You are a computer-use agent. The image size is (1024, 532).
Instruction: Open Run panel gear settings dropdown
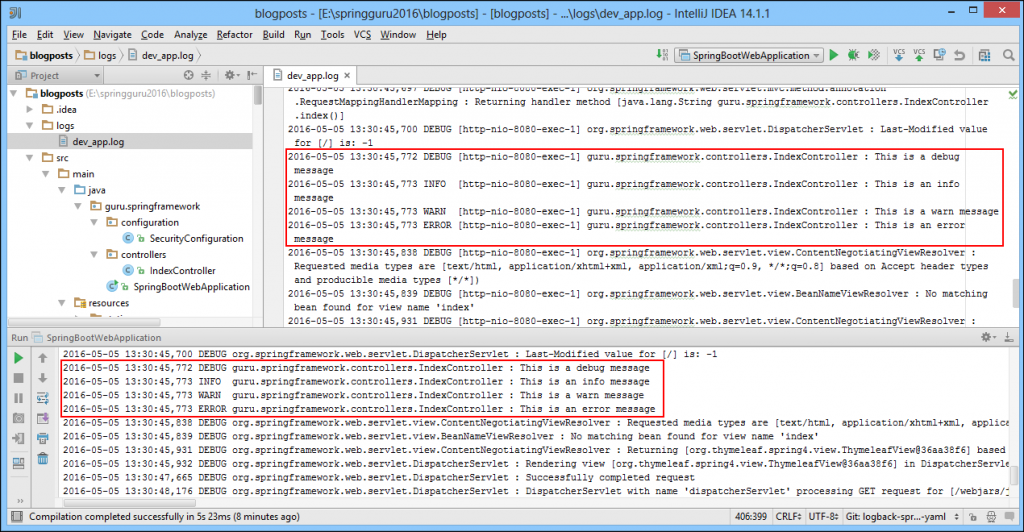(988, 337)
